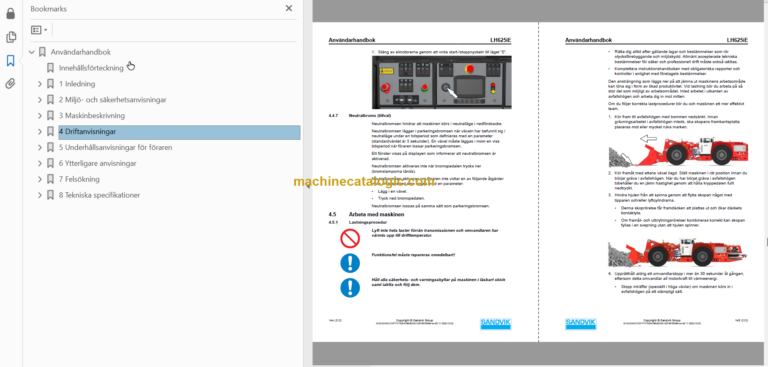Open the bookmark options dropdown menu
Screen dimensions: 768x367
[x=39, y=30]
